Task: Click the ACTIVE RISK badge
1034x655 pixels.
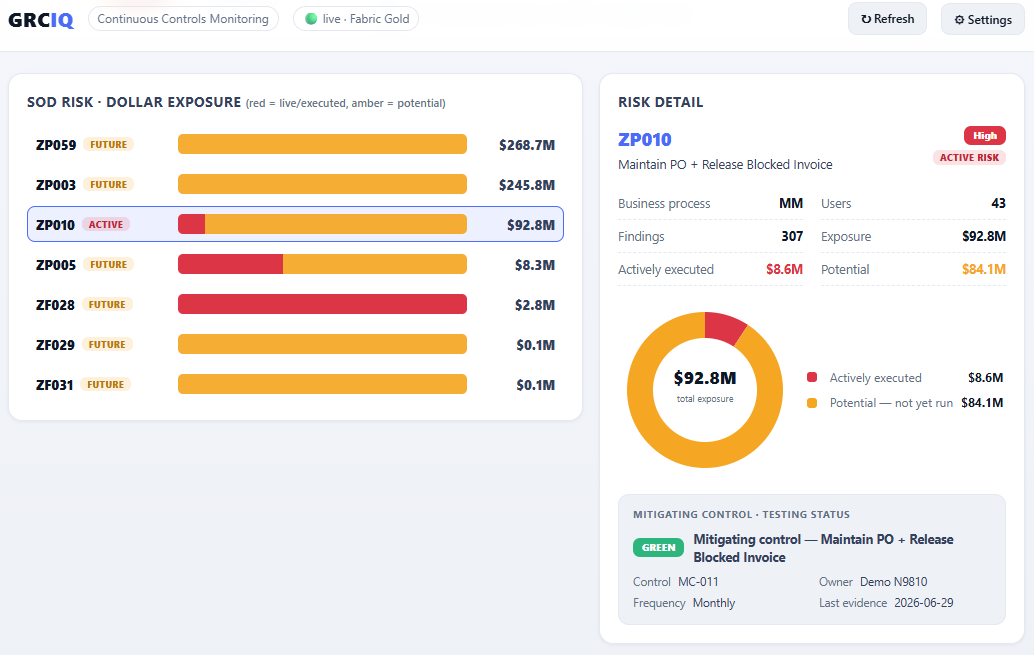Action: click(969, 158)
